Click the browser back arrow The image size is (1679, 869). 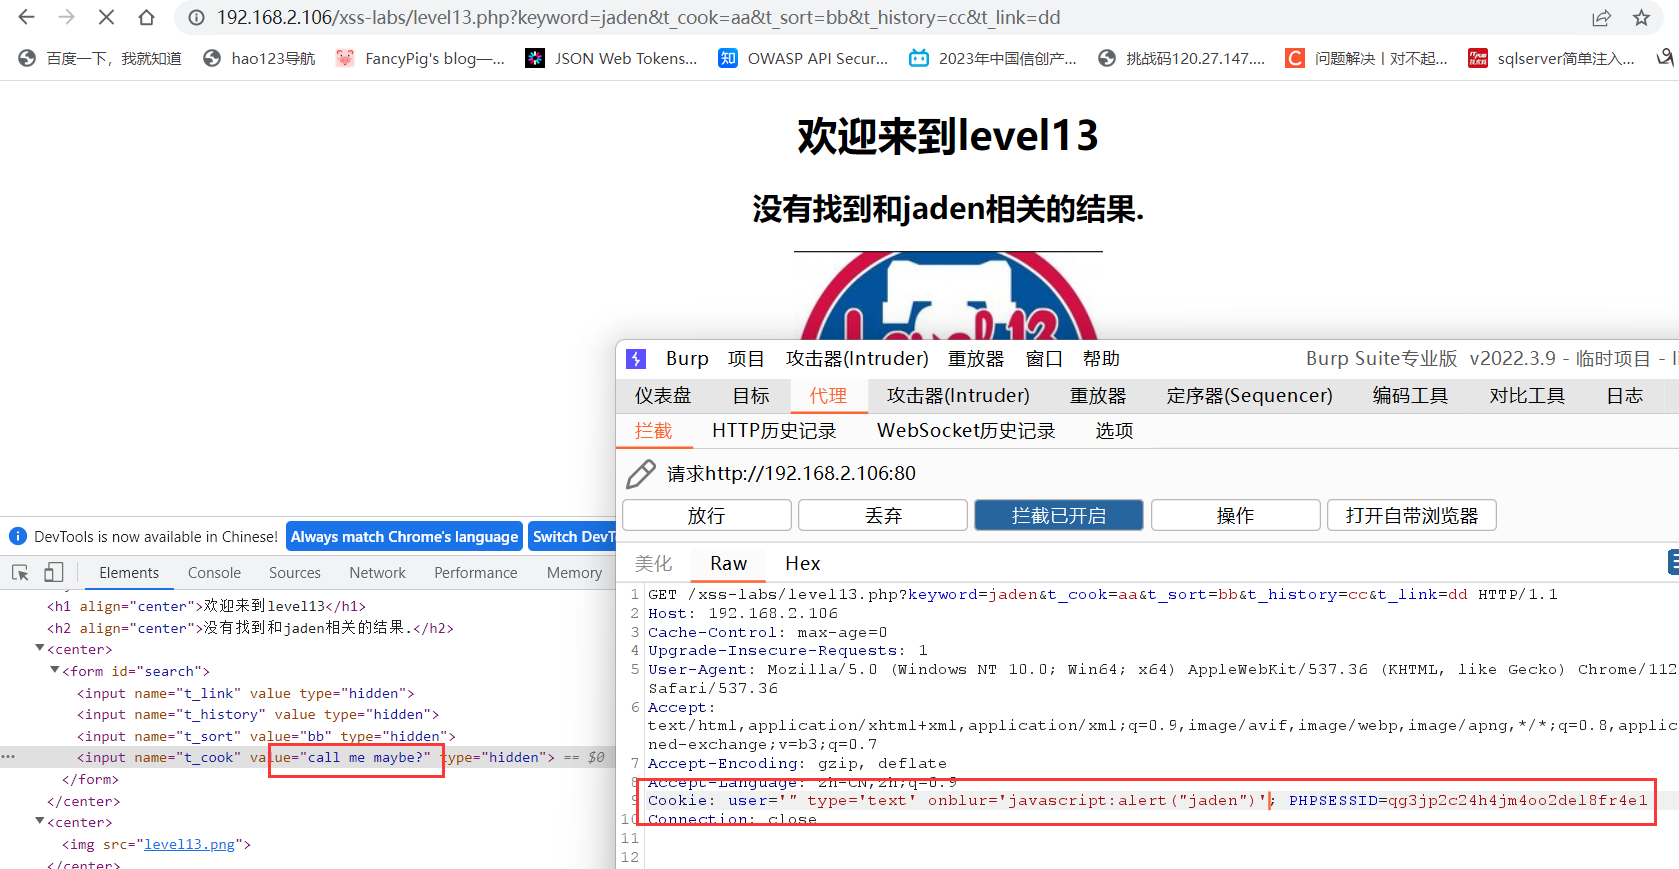tap(27, 17)
